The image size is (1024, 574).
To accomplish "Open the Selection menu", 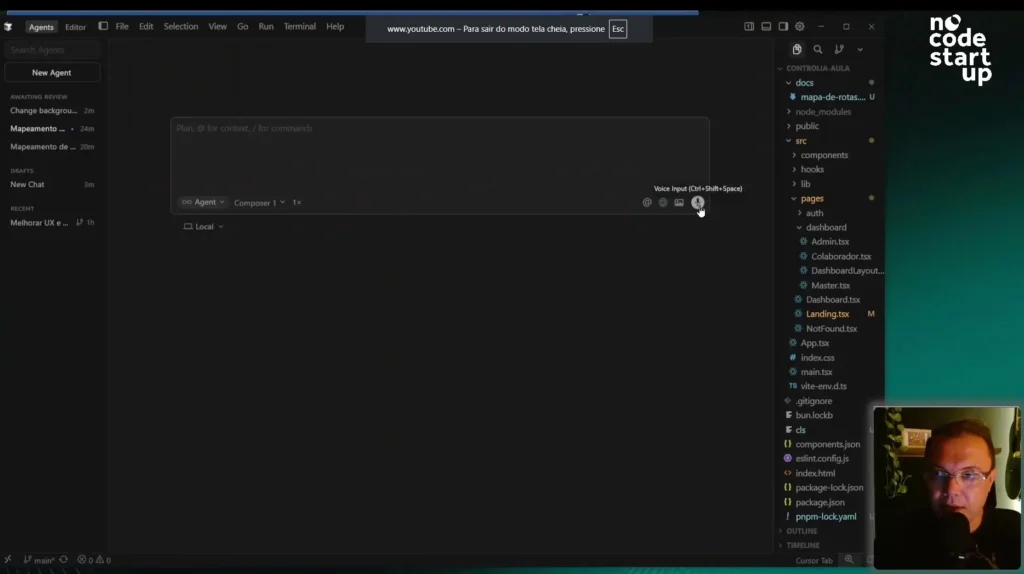I will click(x=181, y=27).
